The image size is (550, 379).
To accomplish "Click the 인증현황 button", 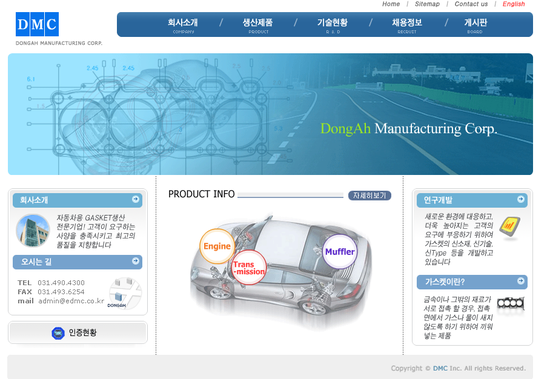I will point(78,333).
